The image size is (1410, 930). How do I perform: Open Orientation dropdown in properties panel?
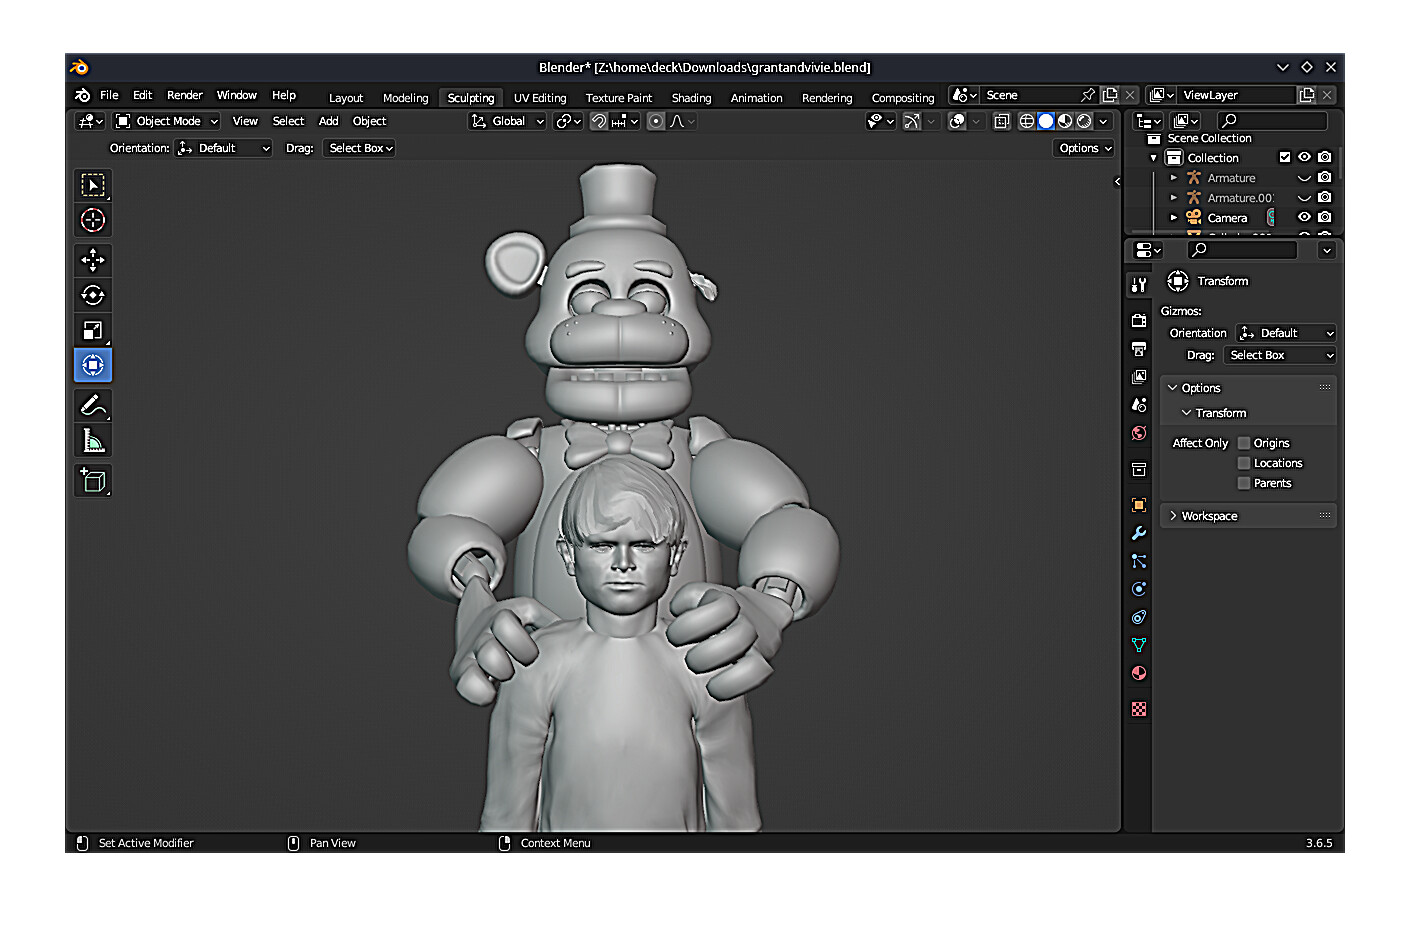pos(1286,333)
